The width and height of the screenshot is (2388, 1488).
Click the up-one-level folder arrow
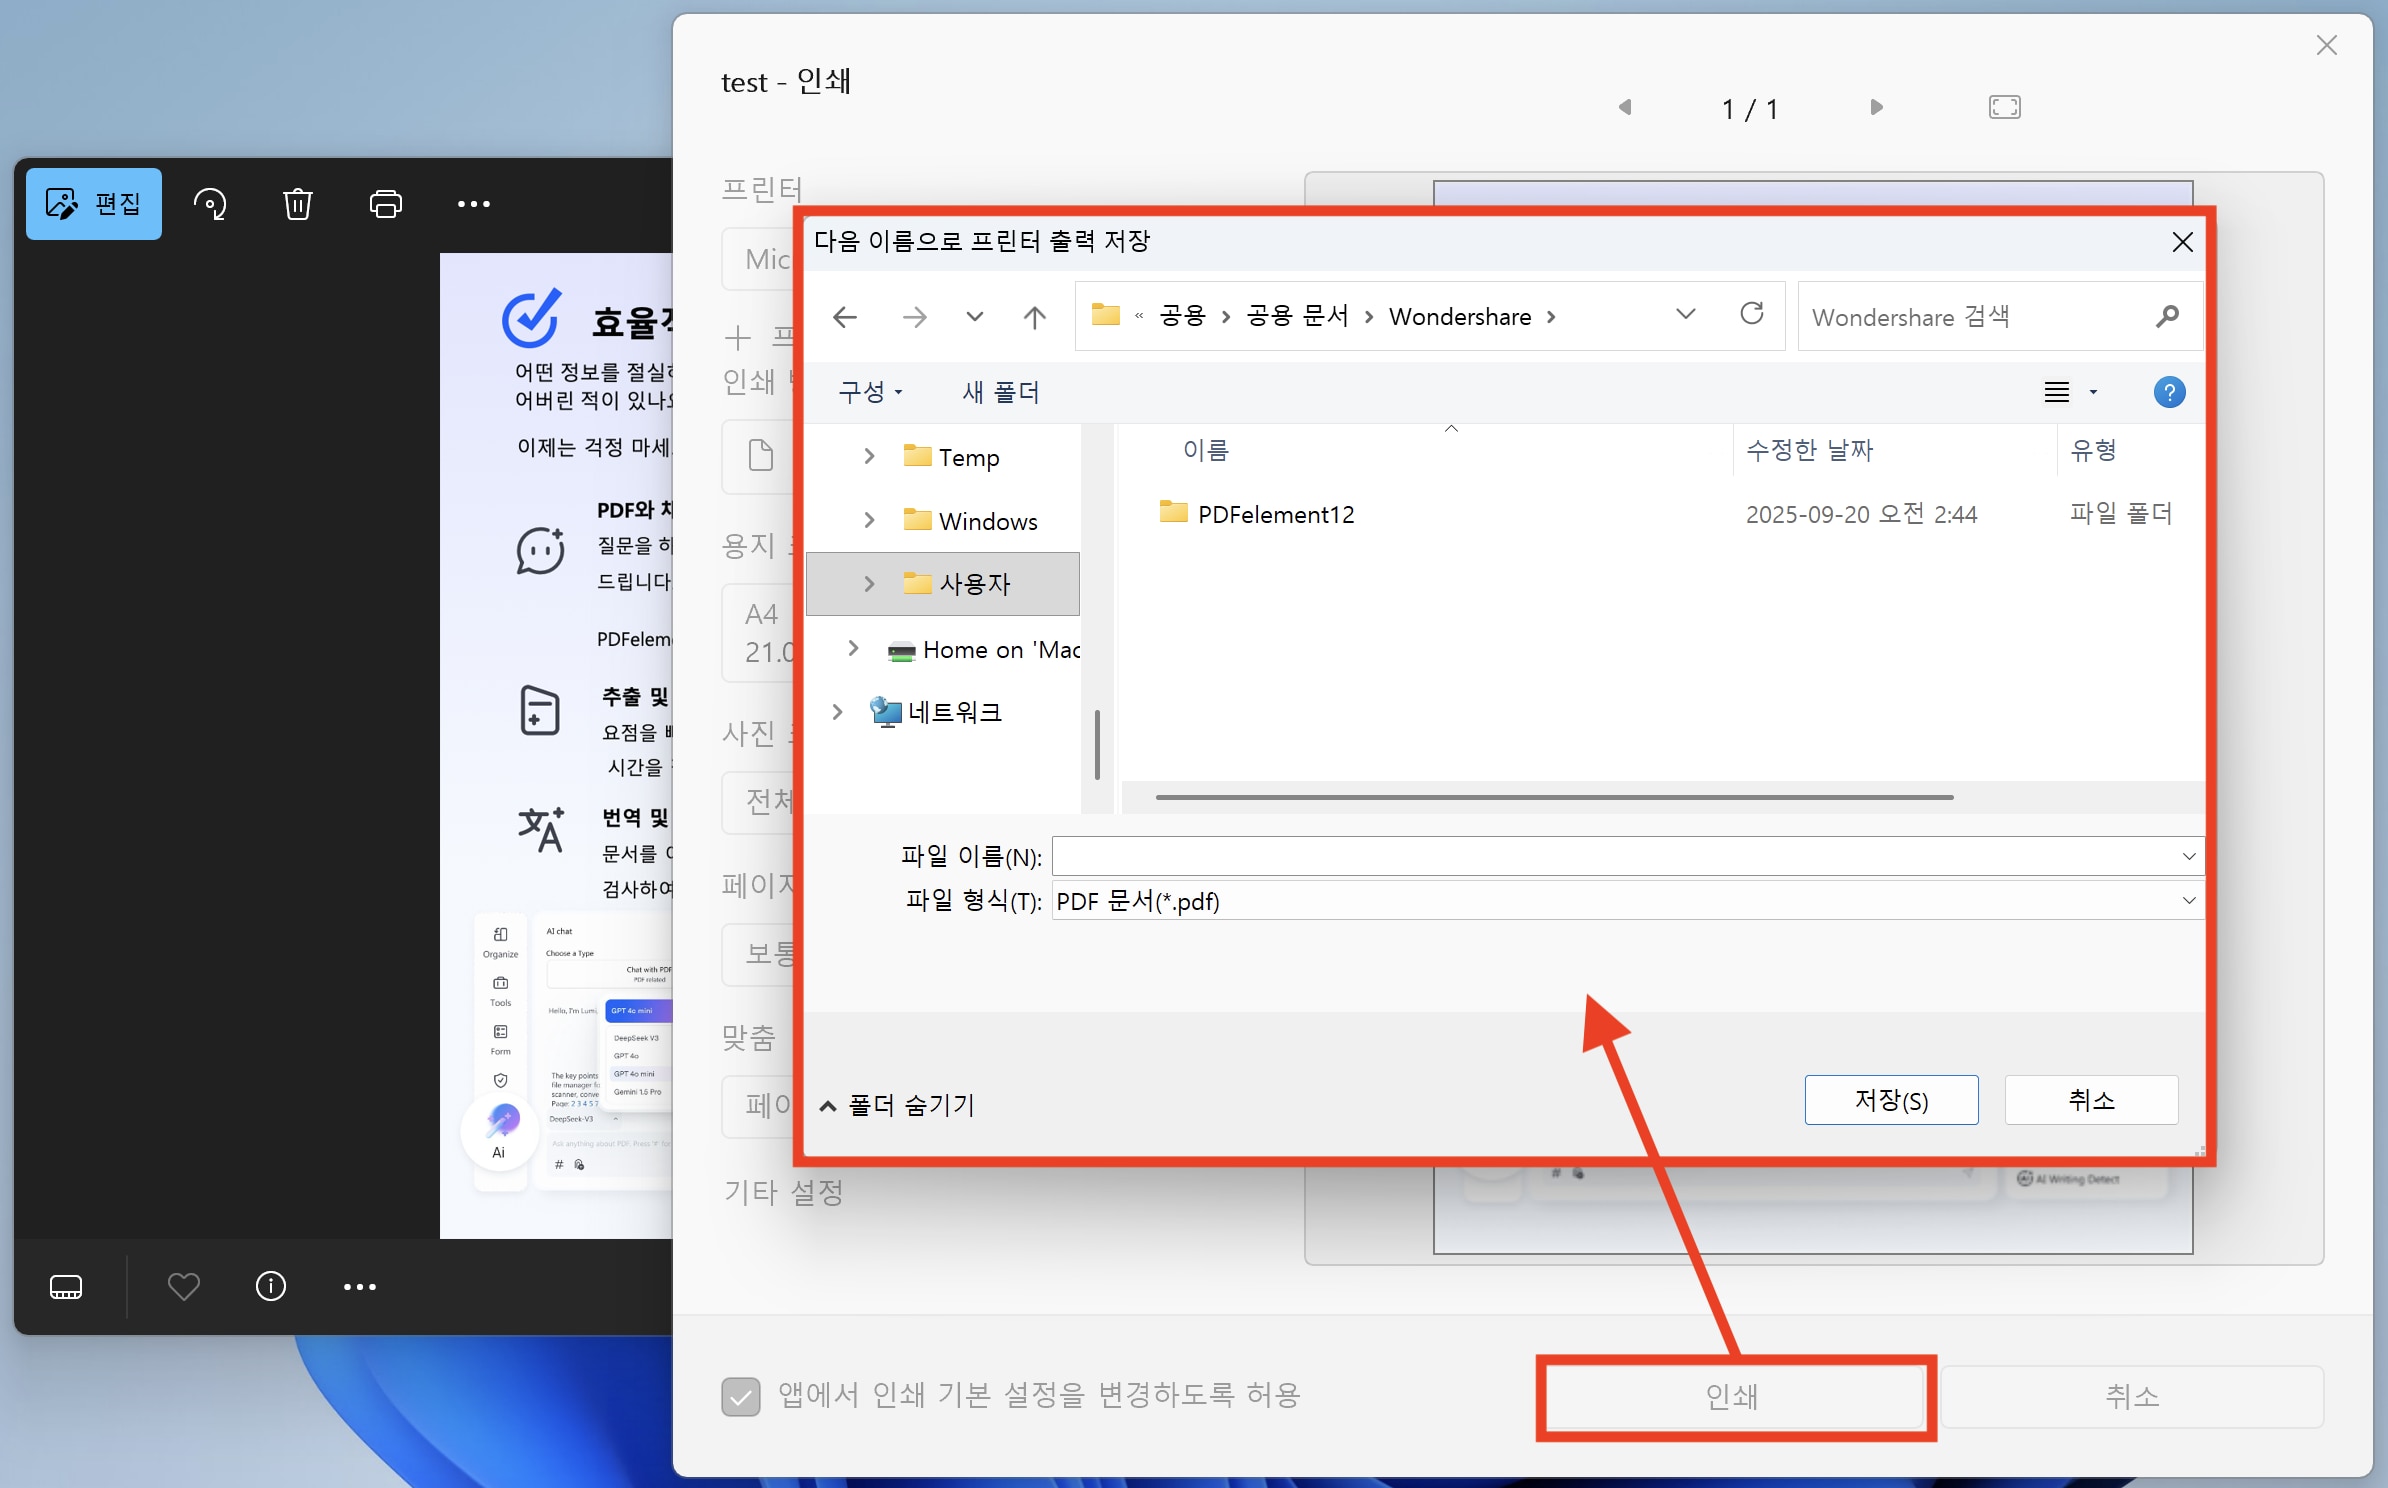click(x=1035, y=316)
